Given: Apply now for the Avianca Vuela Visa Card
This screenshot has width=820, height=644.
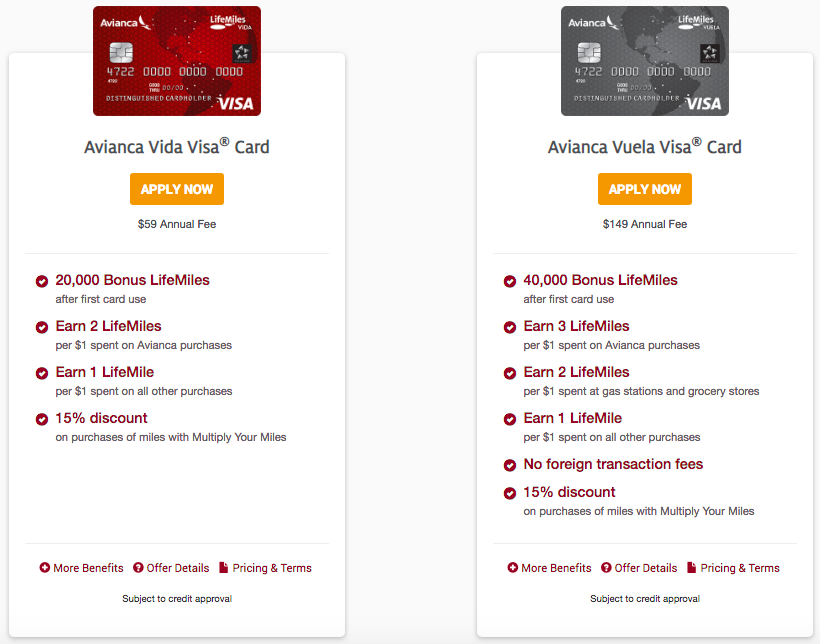Looking at the screenshot, I should coord(645,189).
